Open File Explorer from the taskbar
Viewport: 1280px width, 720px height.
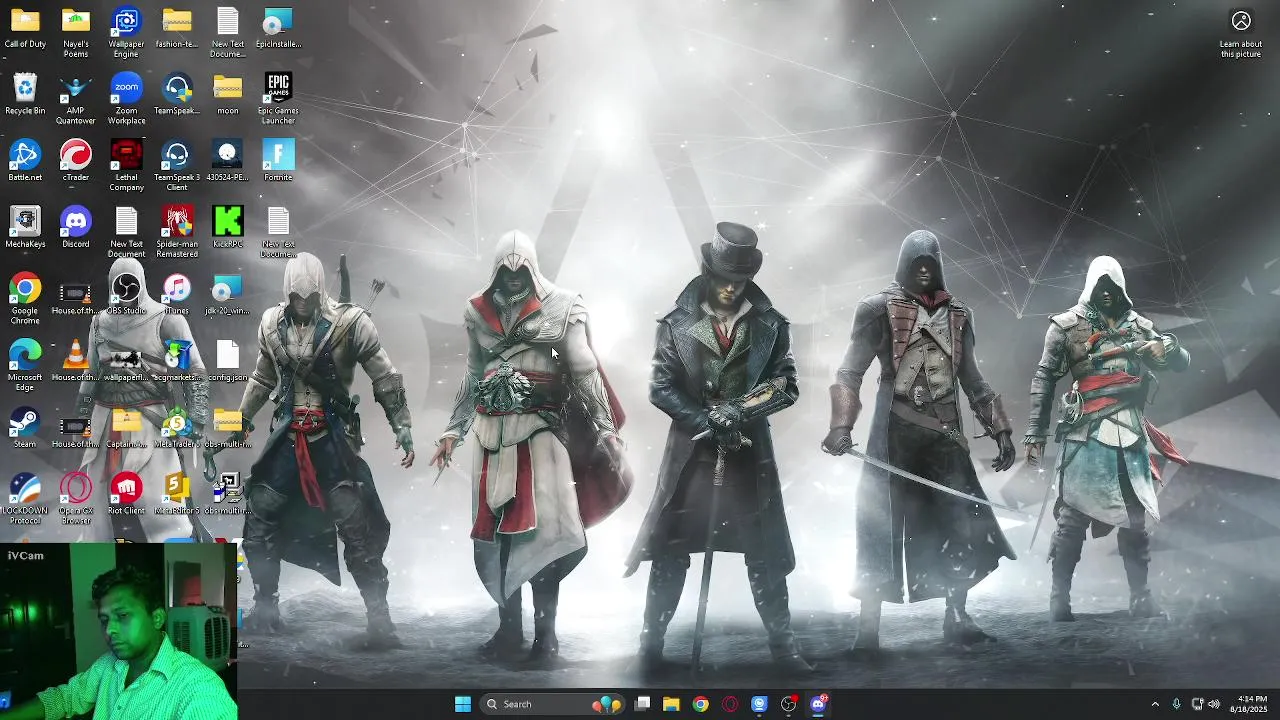point(671,704)
